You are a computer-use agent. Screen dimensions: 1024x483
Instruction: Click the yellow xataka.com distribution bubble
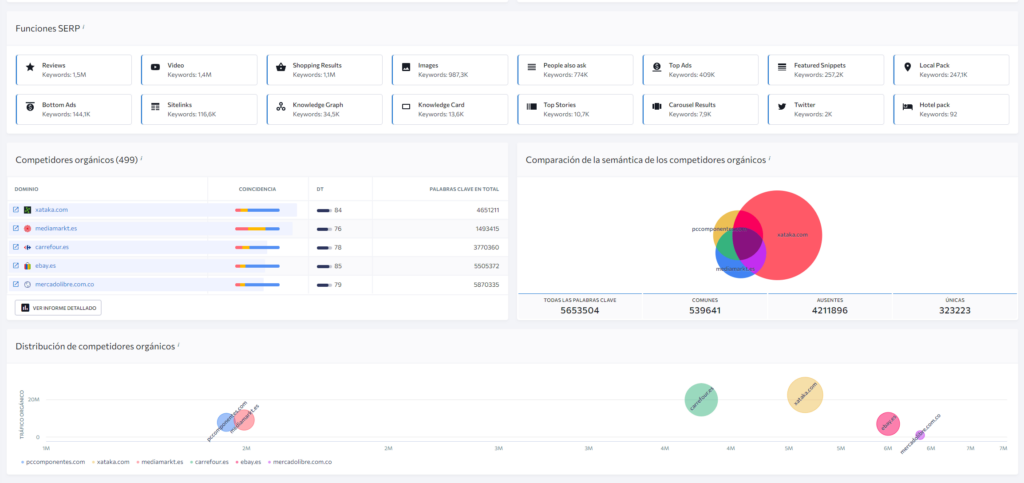(x=805, y=395)
